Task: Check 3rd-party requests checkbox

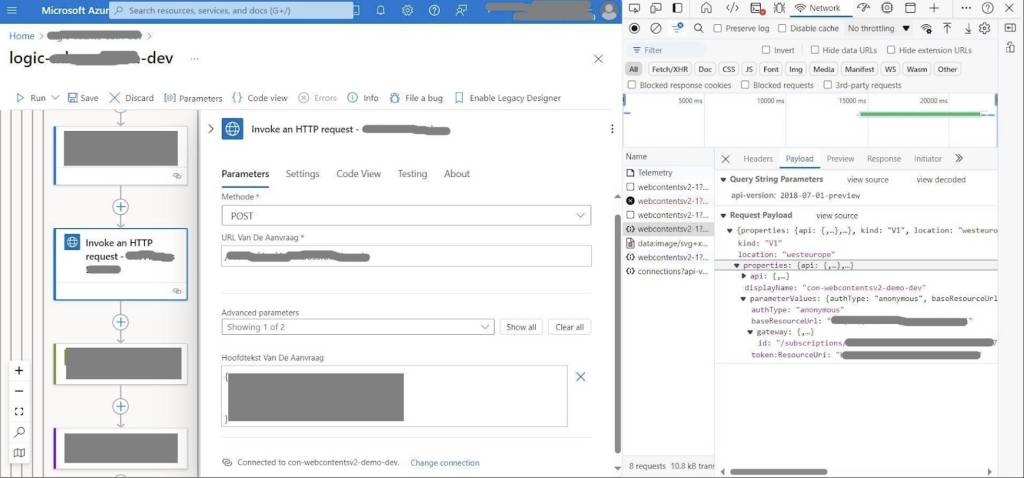Action: click(828, 85)
